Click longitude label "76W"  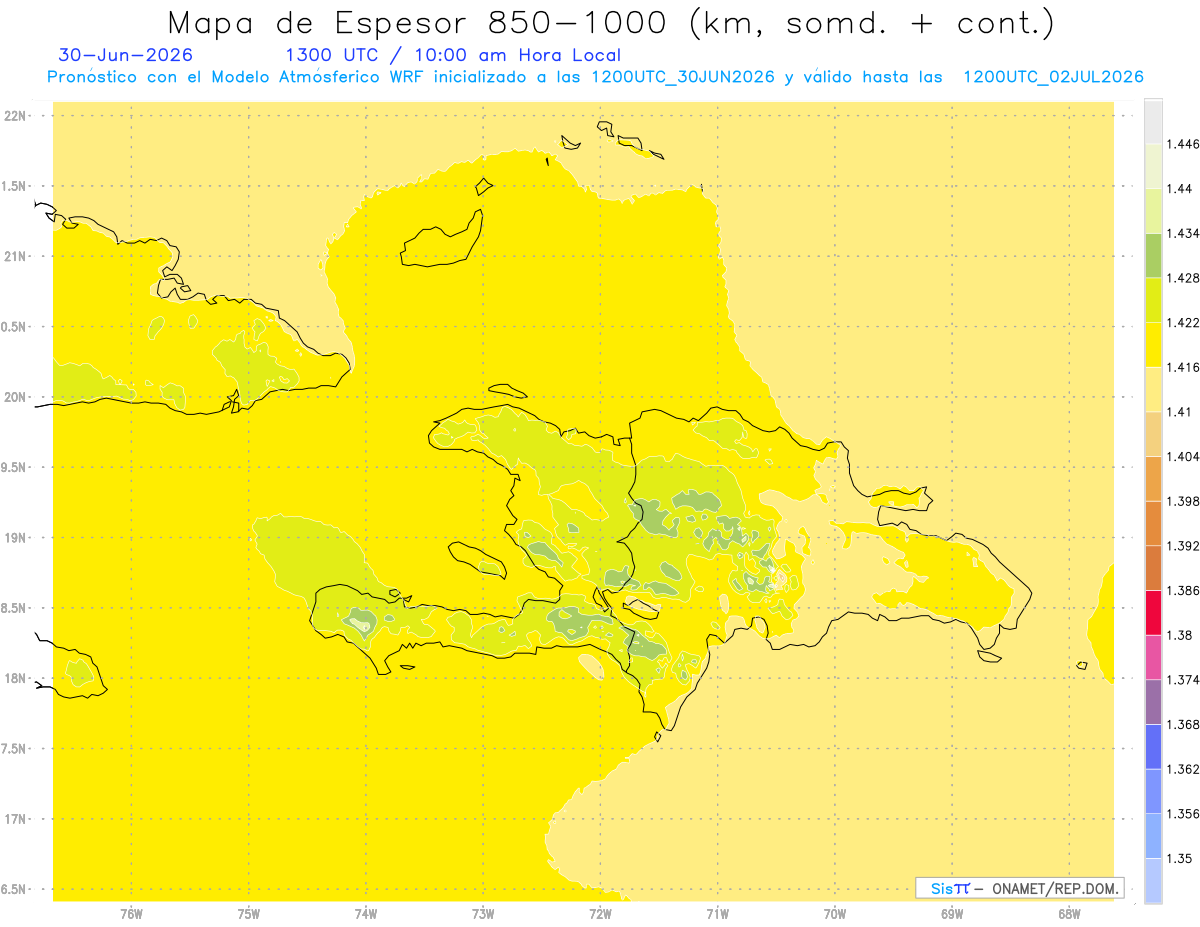click(131, 913)
